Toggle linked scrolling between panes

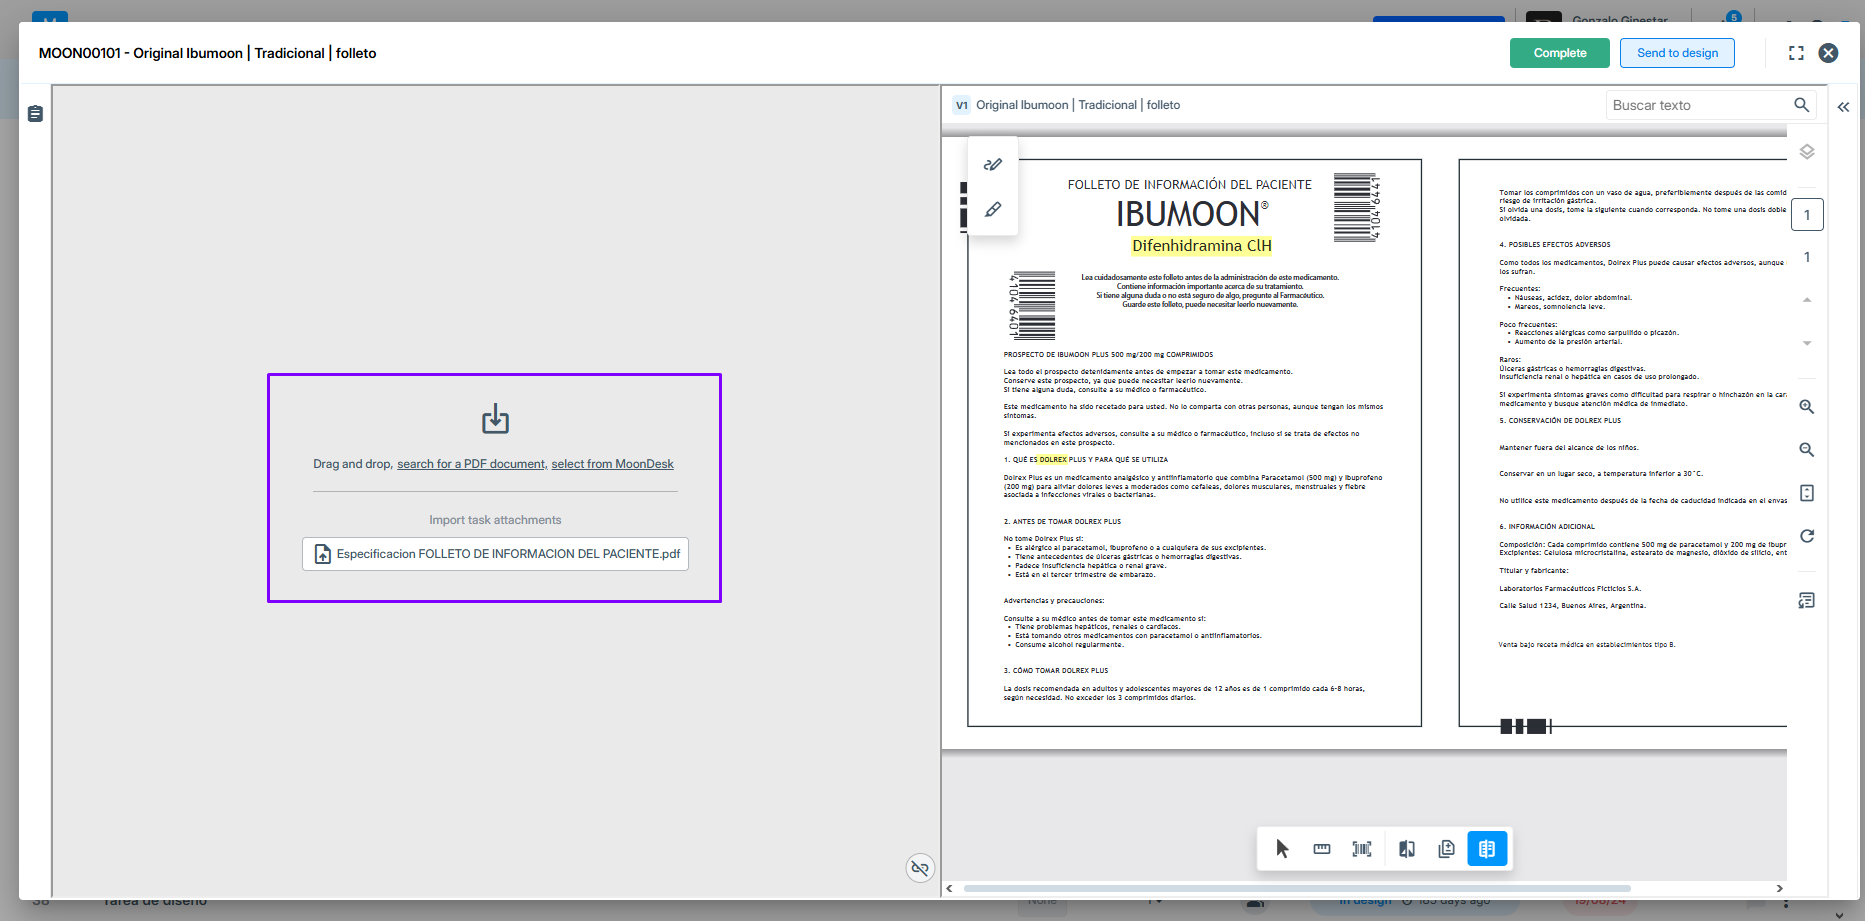(x=920, y=868)
